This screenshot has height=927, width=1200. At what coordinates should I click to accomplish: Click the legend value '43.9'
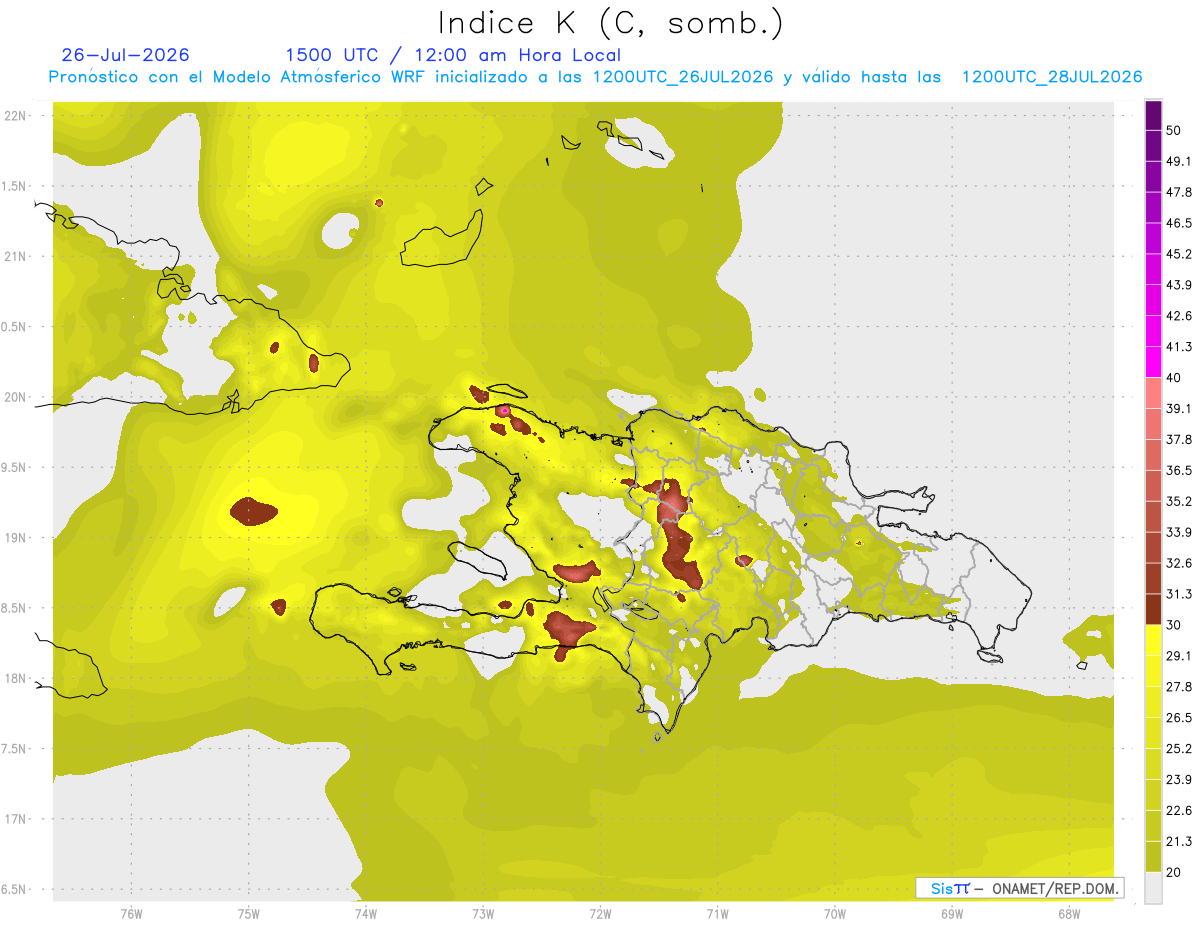(1179, 285)
